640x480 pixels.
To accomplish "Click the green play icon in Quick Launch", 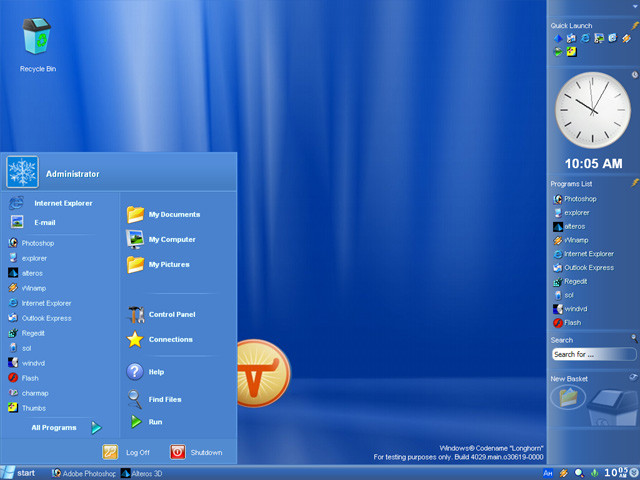I will click(x=558, y=52).
